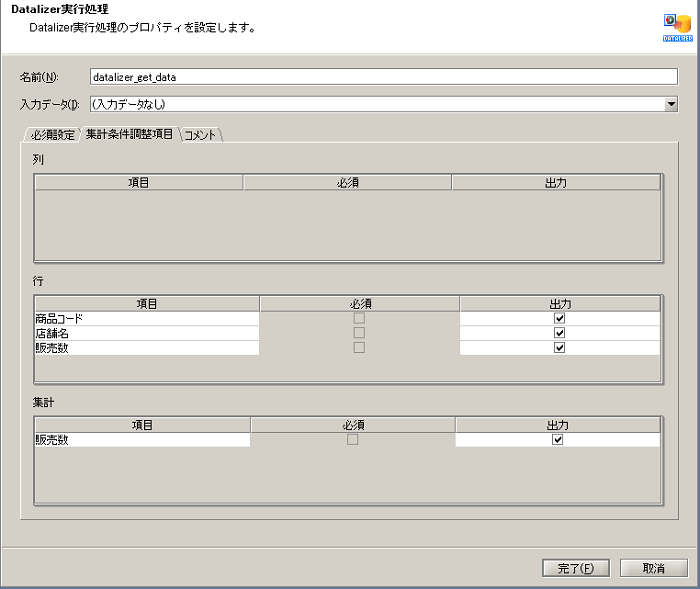Select the 集計条件調整項目 tab
The image size is (700, 589).
(x=129, y=134)
